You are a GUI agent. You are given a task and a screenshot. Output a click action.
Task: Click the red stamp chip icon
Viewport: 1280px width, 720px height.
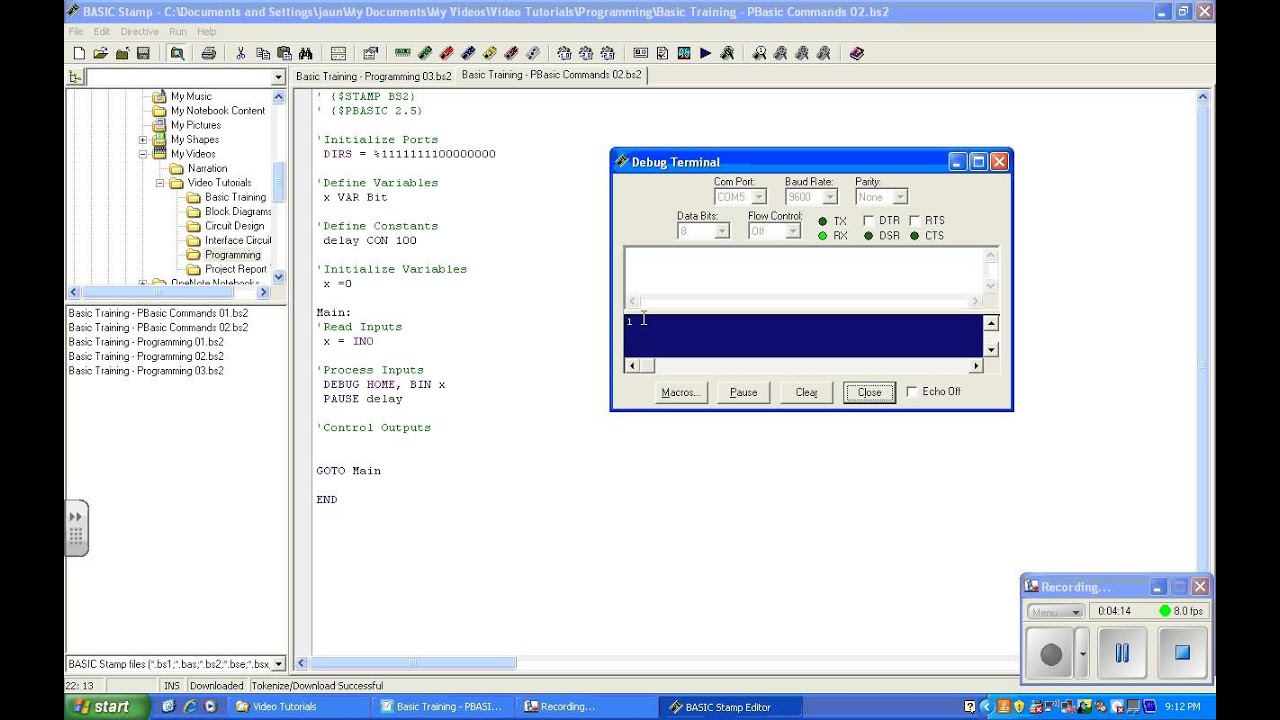(446, 54)
